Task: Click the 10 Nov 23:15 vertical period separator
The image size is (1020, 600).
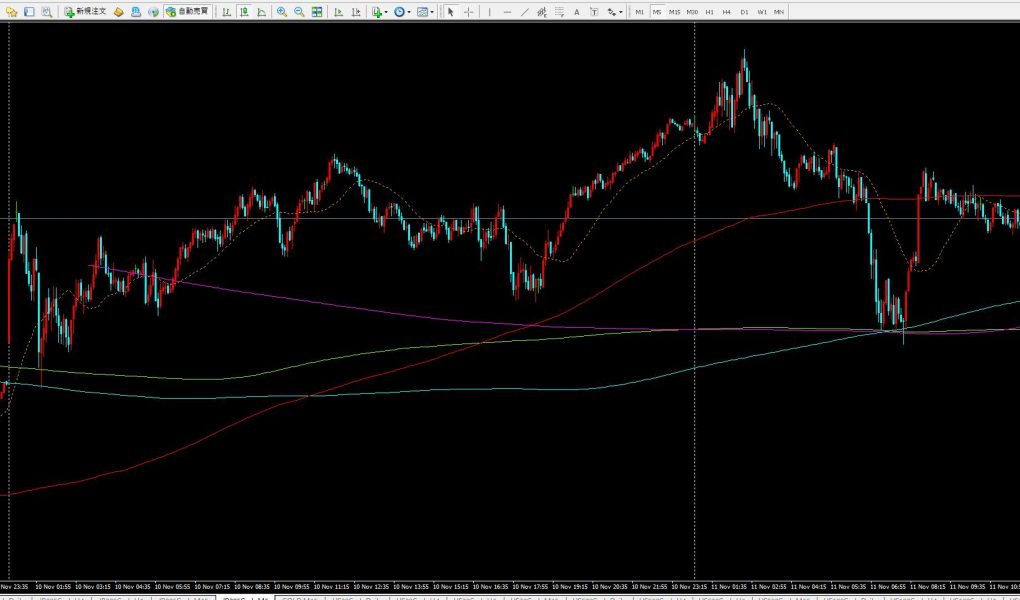Action: (695, 300)
